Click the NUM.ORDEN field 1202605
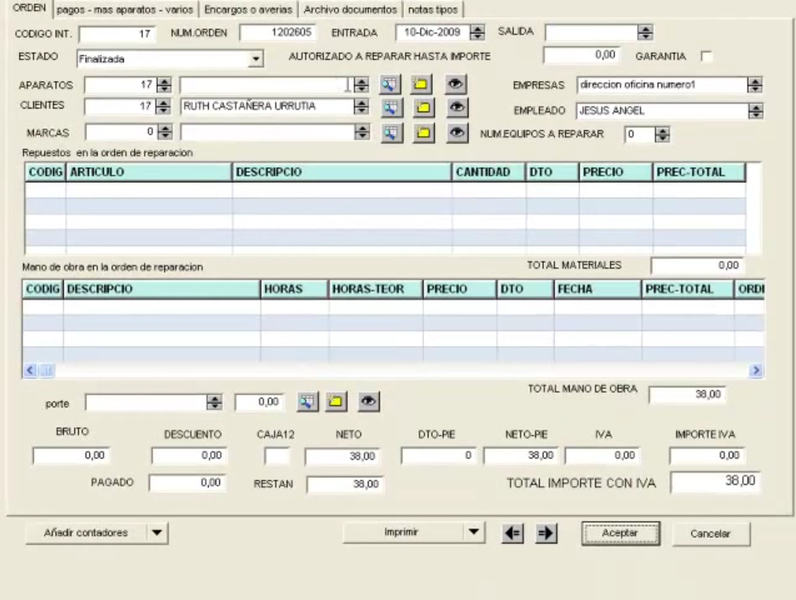The width and height of the screenshot is (796, 600). click(x=278, y=33)
